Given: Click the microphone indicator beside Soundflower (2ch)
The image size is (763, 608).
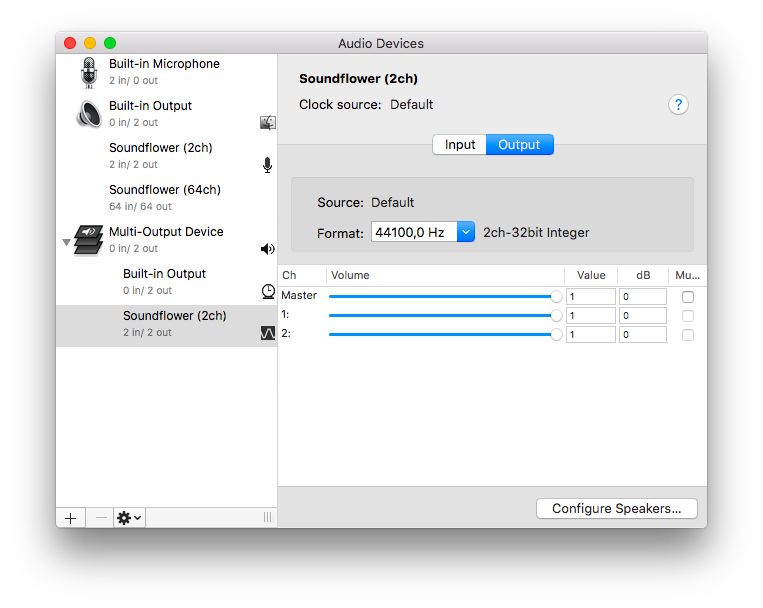Looking at the screenshot, I should [267, 165].
